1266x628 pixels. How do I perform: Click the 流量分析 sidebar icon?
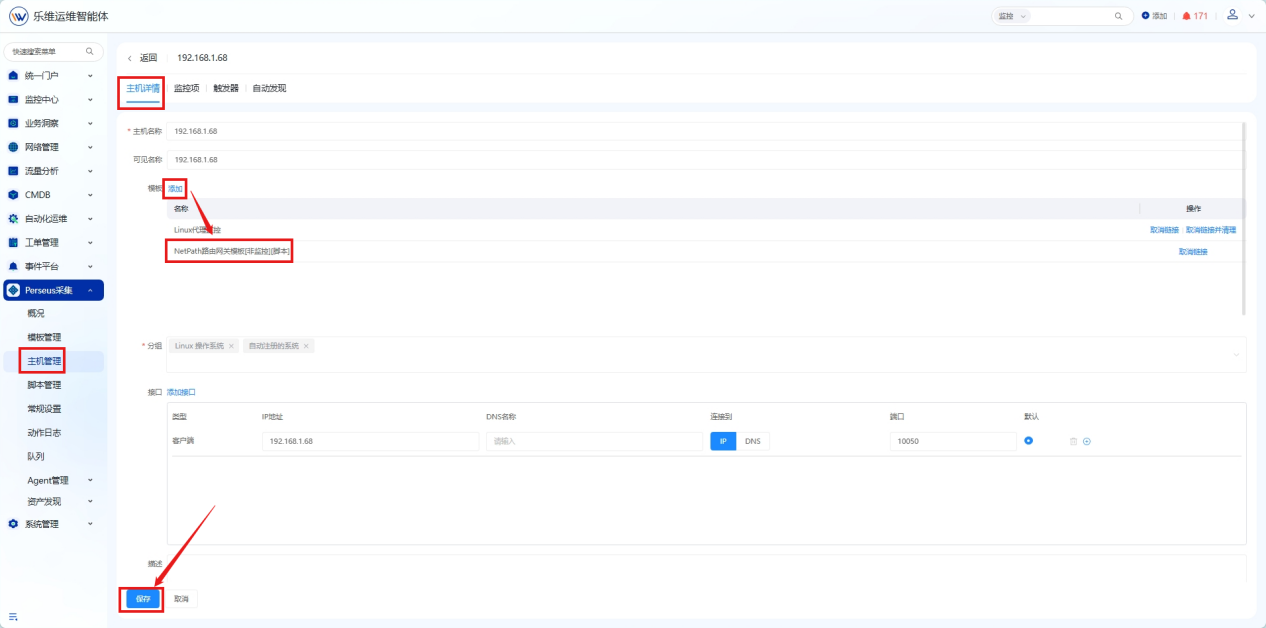(x=13, y=171)
